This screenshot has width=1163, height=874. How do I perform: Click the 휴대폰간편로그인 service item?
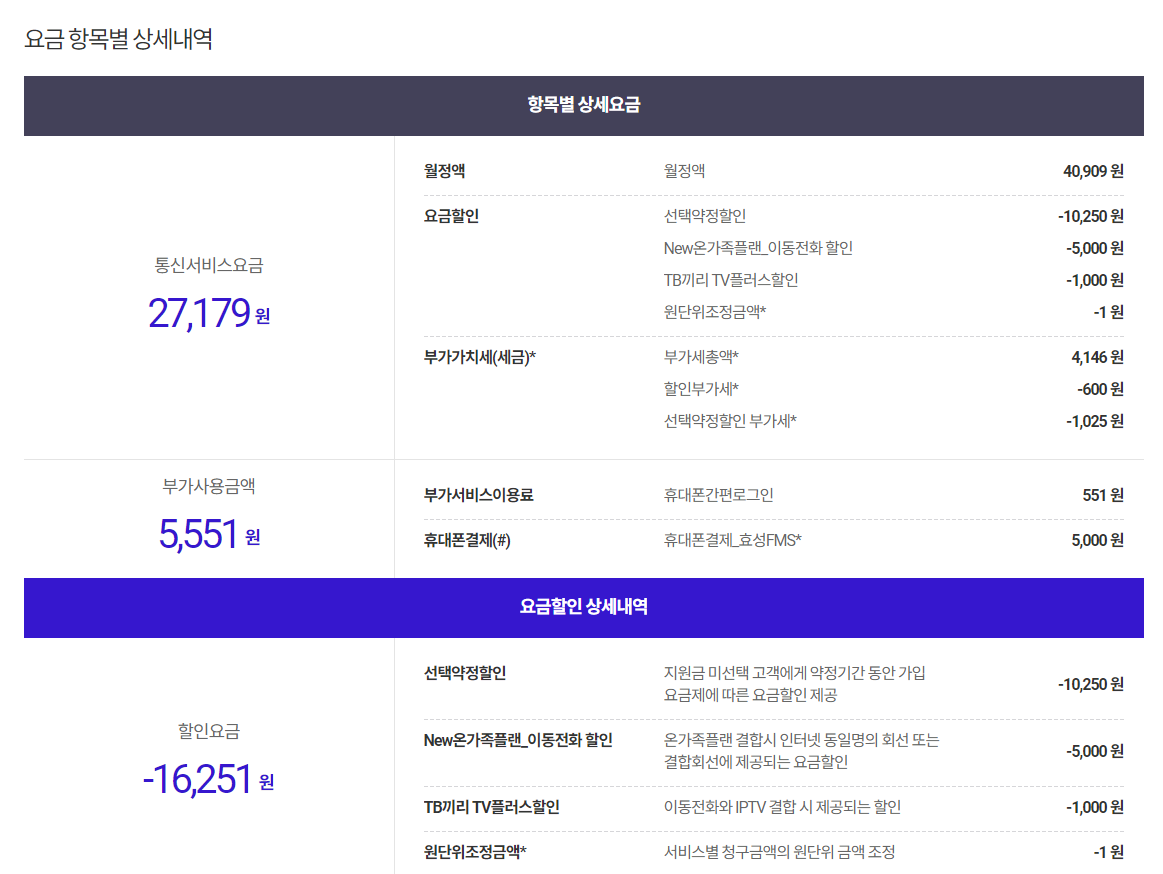coord(718,495)
